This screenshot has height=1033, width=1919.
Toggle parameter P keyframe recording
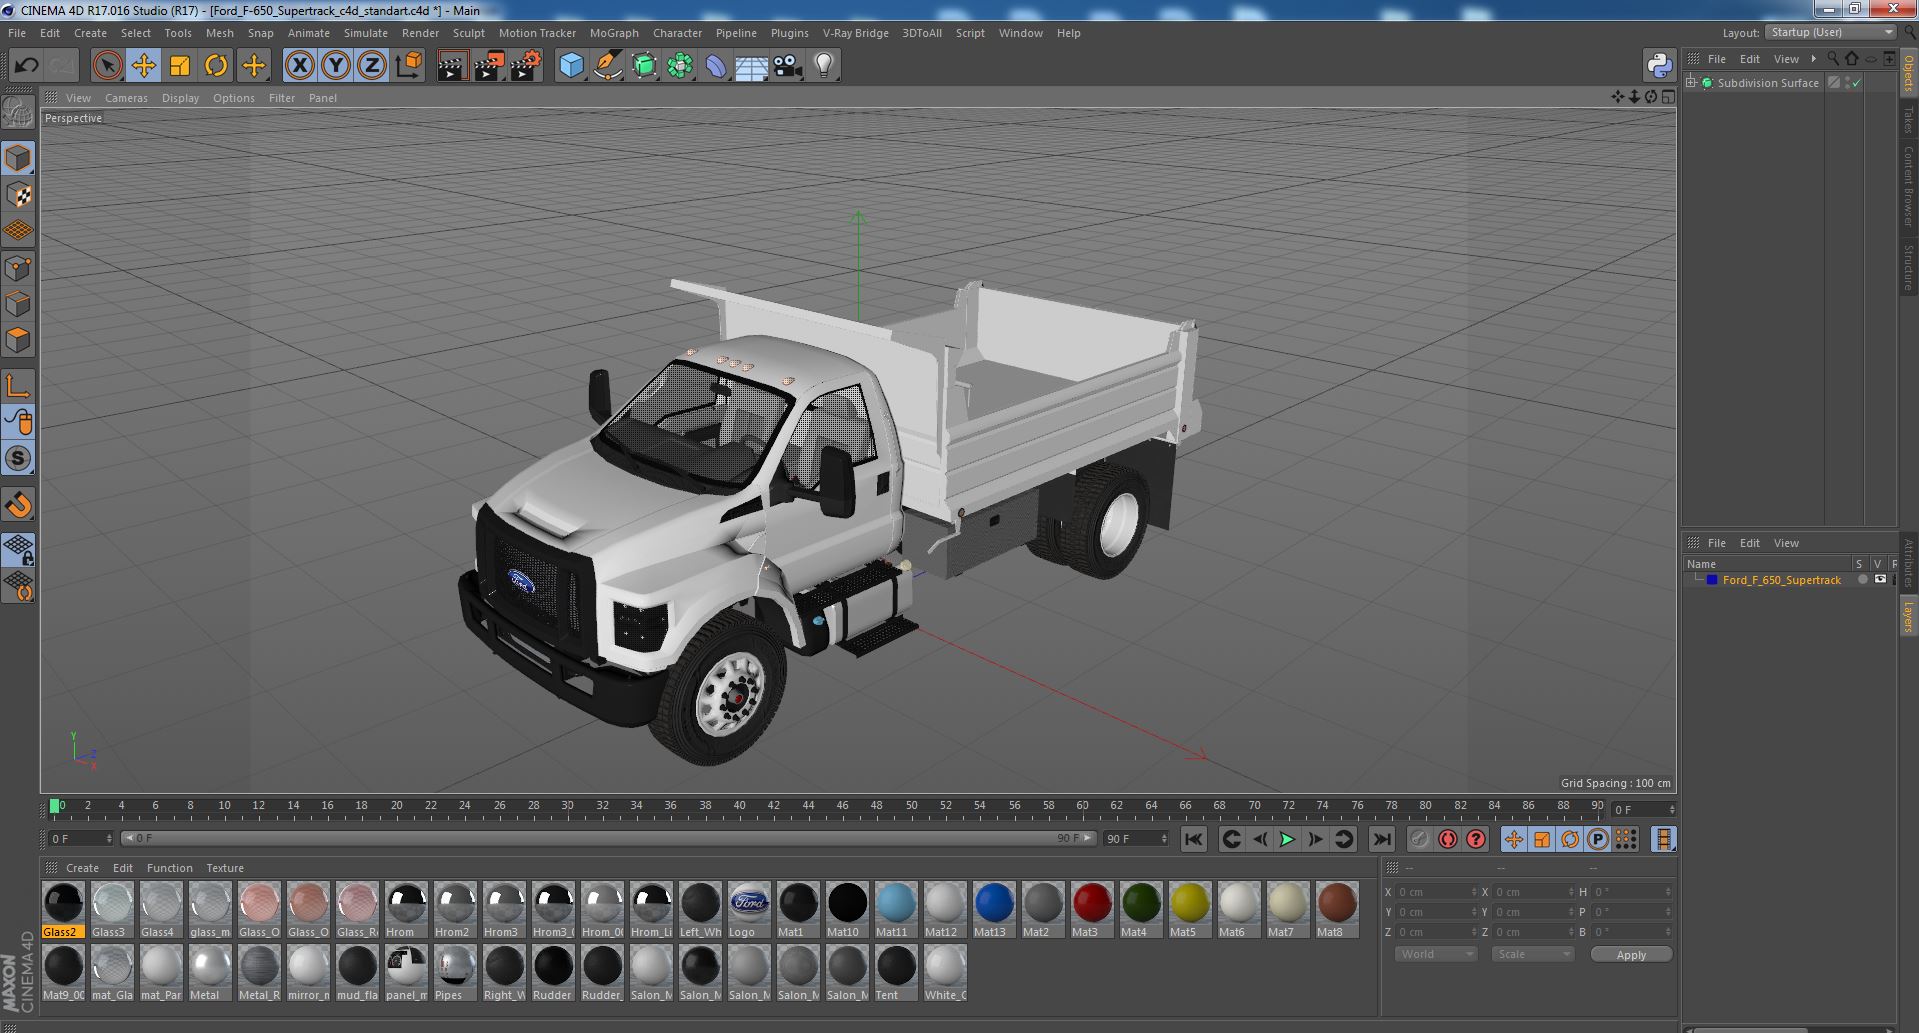(x=1598, y=840)
